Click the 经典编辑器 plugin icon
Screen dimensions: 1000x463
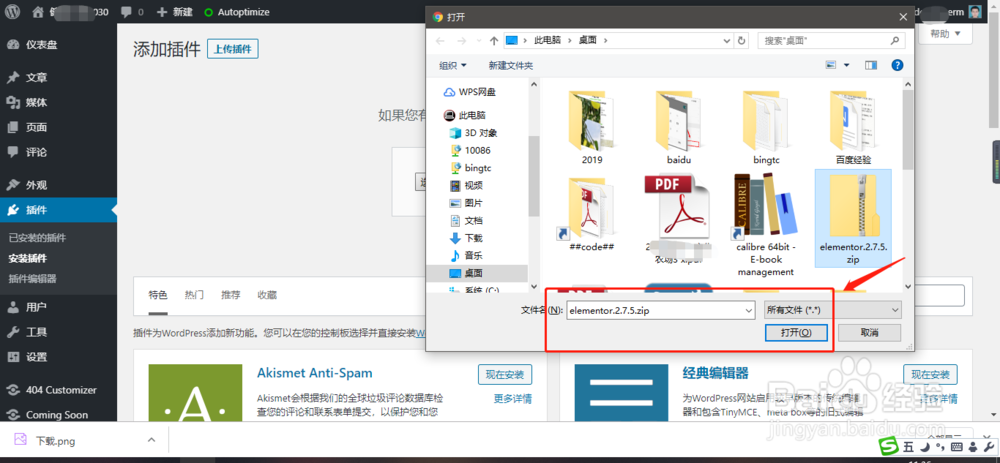click(621, 393)
